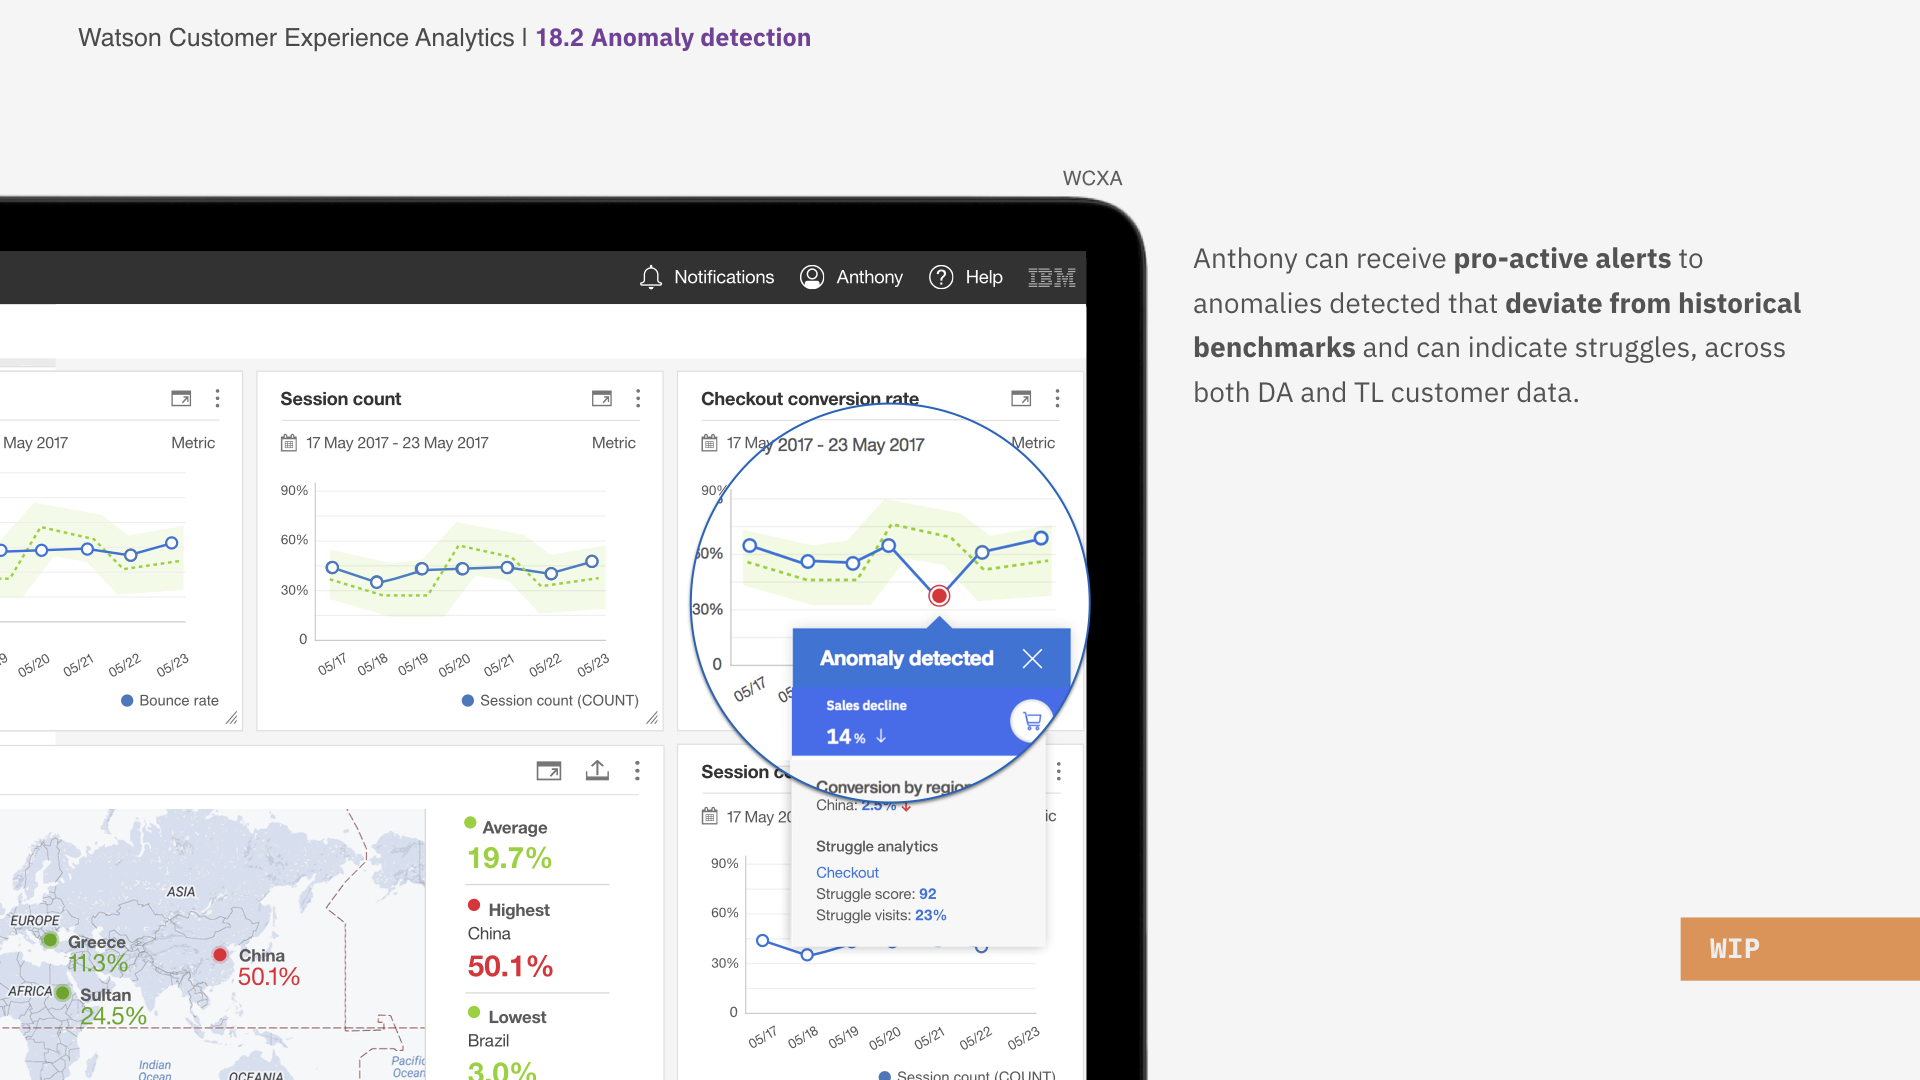The height and width of the screenshot is (1080, 1920).
Task: Grab the Bounce rate widget resize handle
Action: (232, 718)
